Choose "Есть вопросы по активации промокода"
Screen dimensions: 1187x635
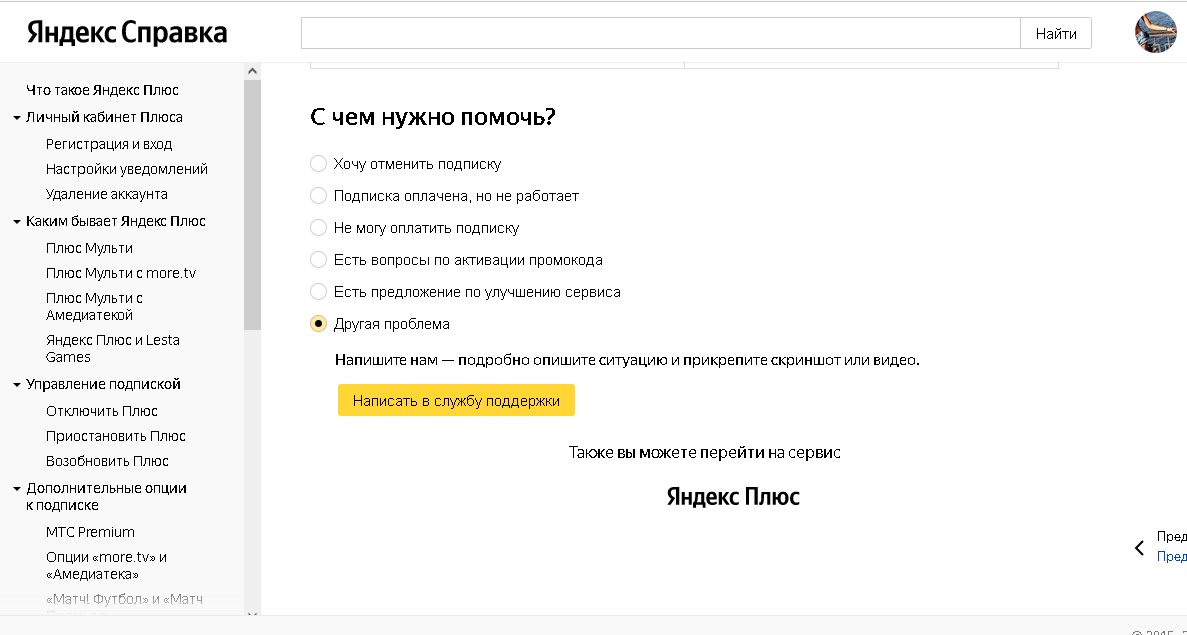(x=318, y=259)
